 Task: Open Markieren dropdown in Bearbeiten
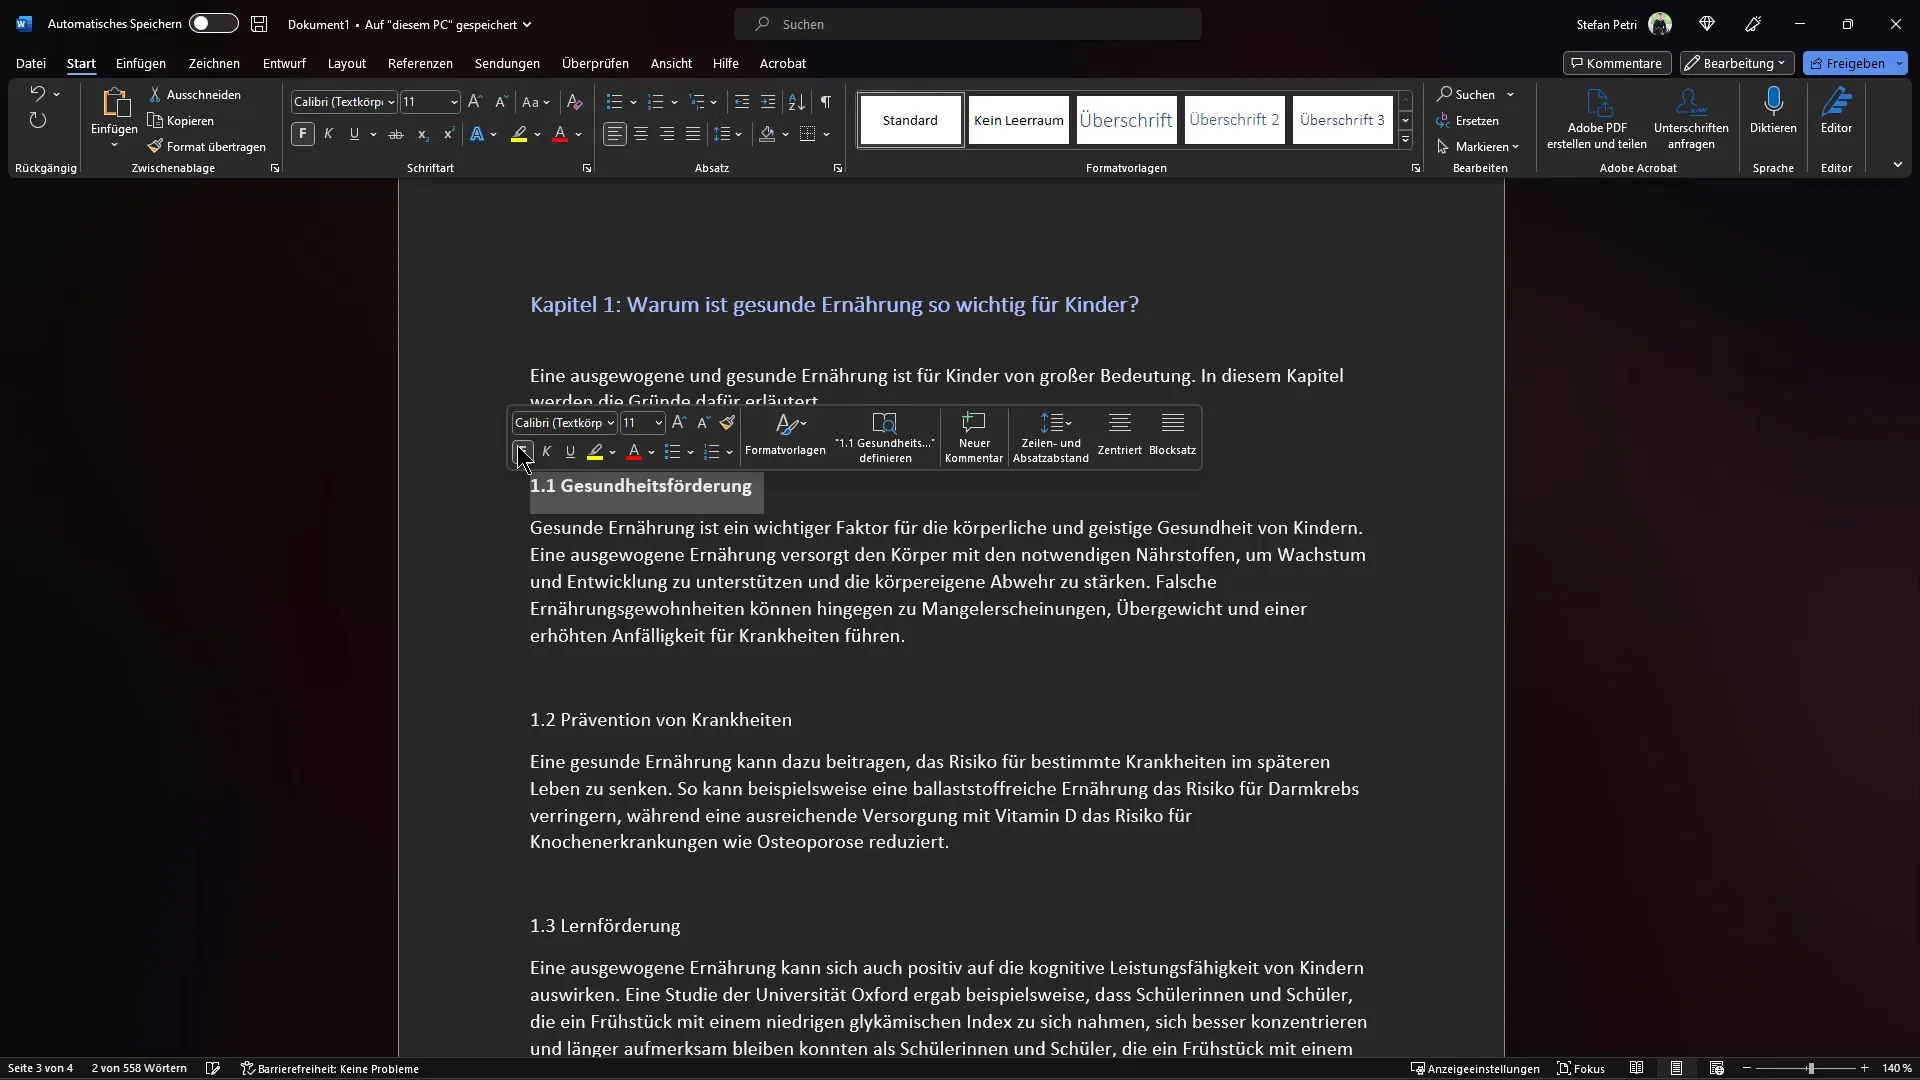(x=1480, y=146)
